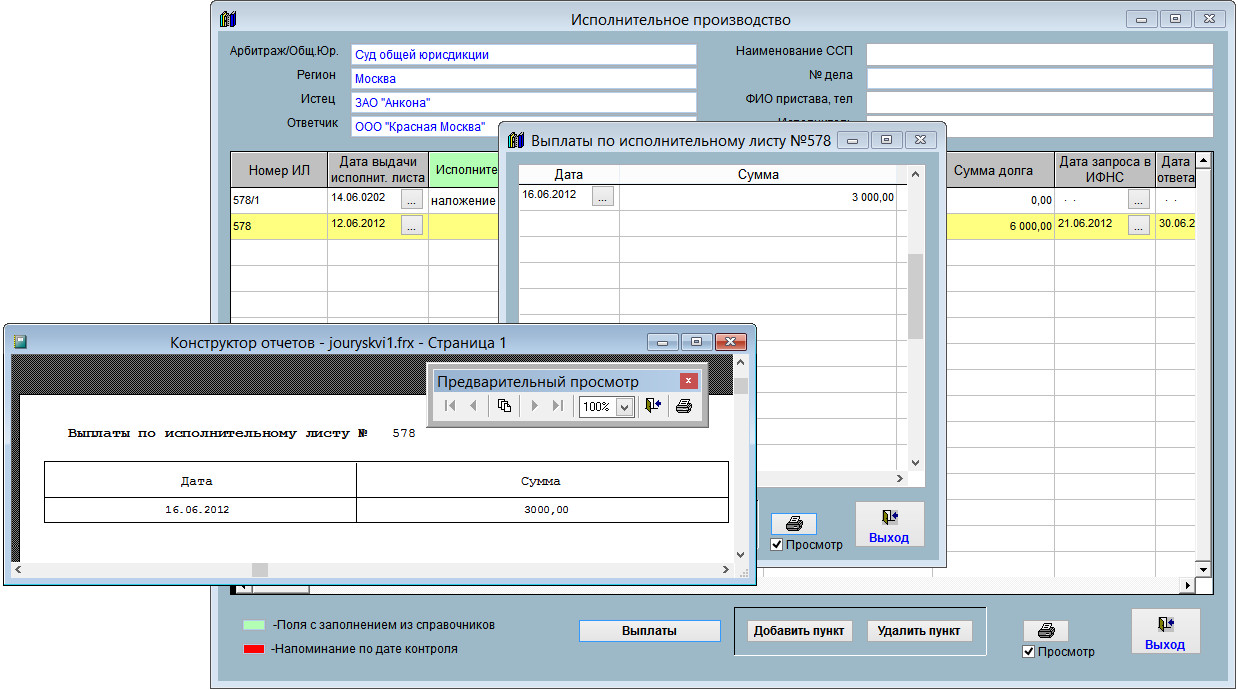Open date picker for 21.06.2012 ИФНС request
The height and width of the screenshot is (690, 1238).
(x=1138, y=226)
